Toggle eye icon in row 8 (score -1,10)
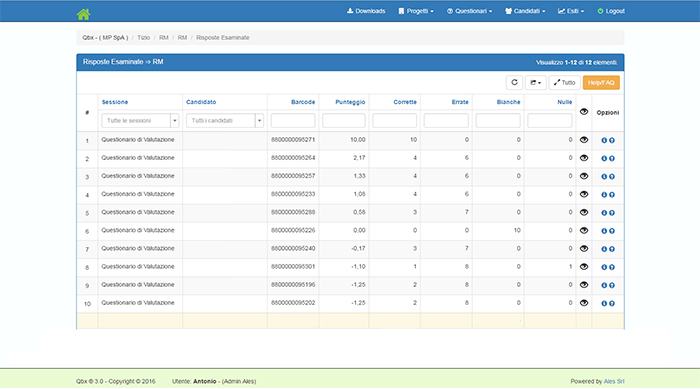This screenshot has width=700, height=389. pos(584,267)
